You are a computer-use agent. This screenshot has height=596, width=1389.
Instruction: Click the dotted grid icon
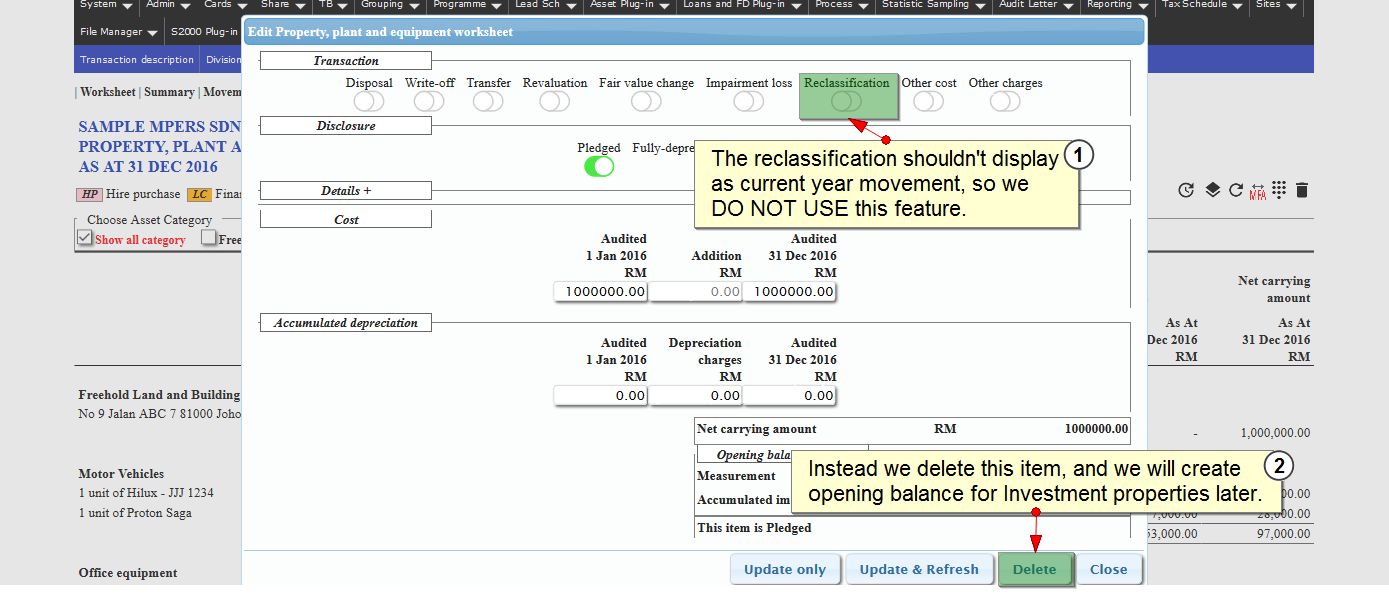[x=1279, y=190]
